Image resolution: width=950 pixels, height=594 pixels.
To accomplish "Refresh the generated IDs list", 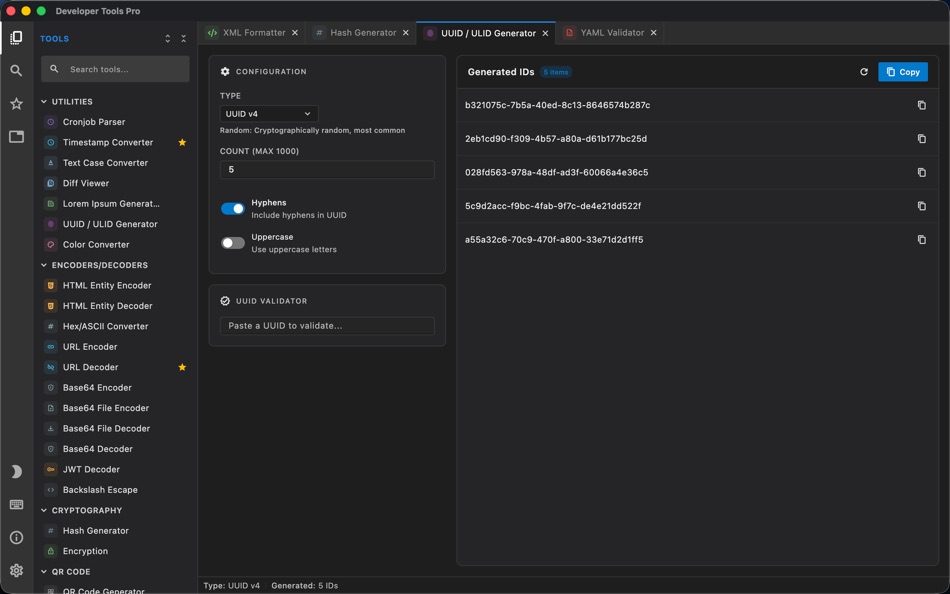I will [863, 71].
